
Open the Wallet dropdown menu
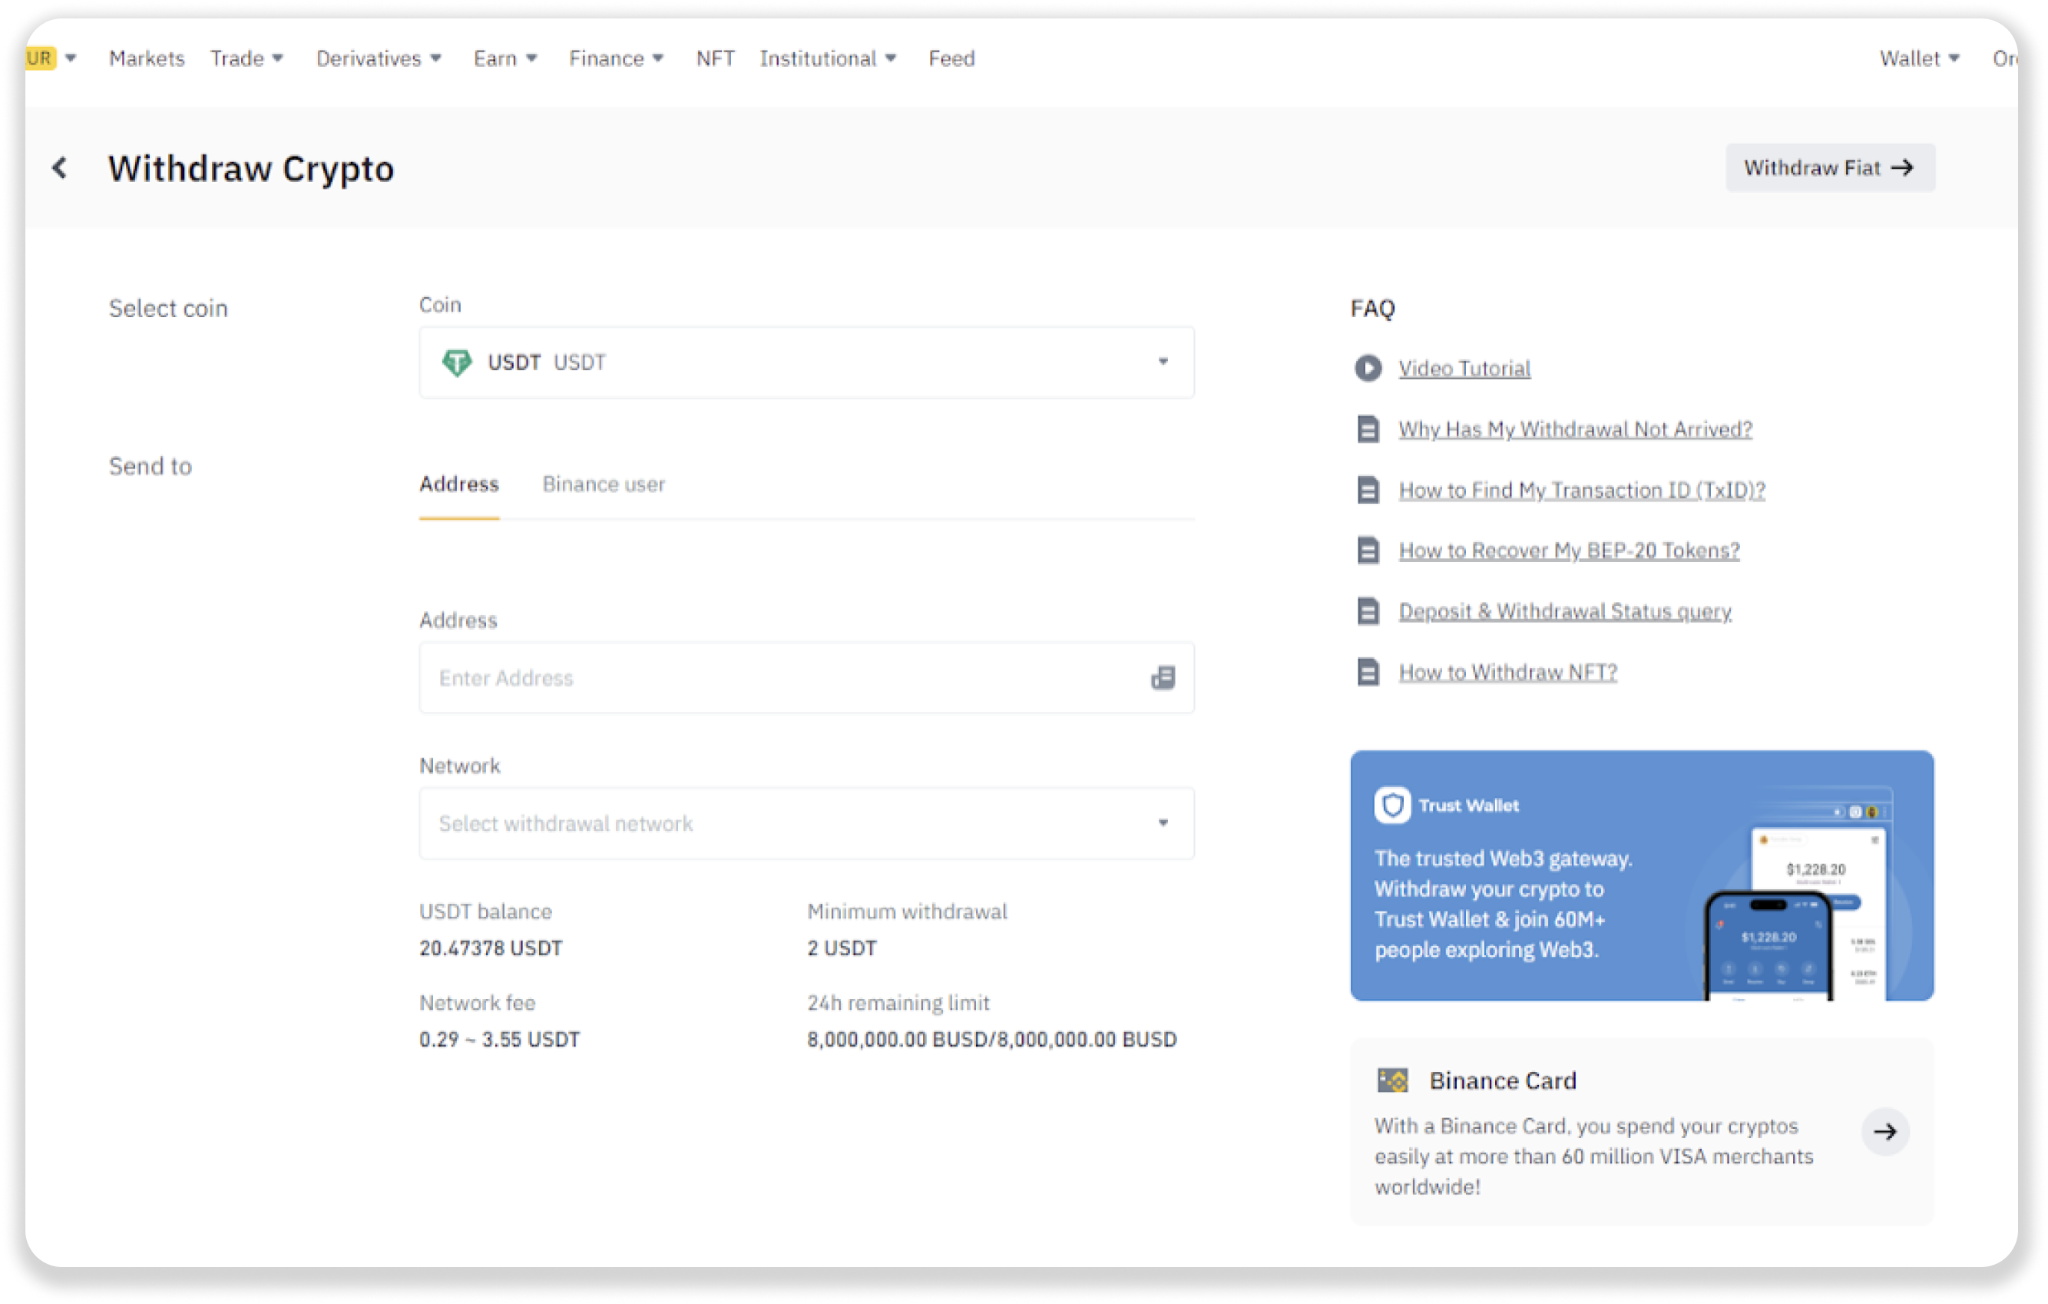[1918, 59]
